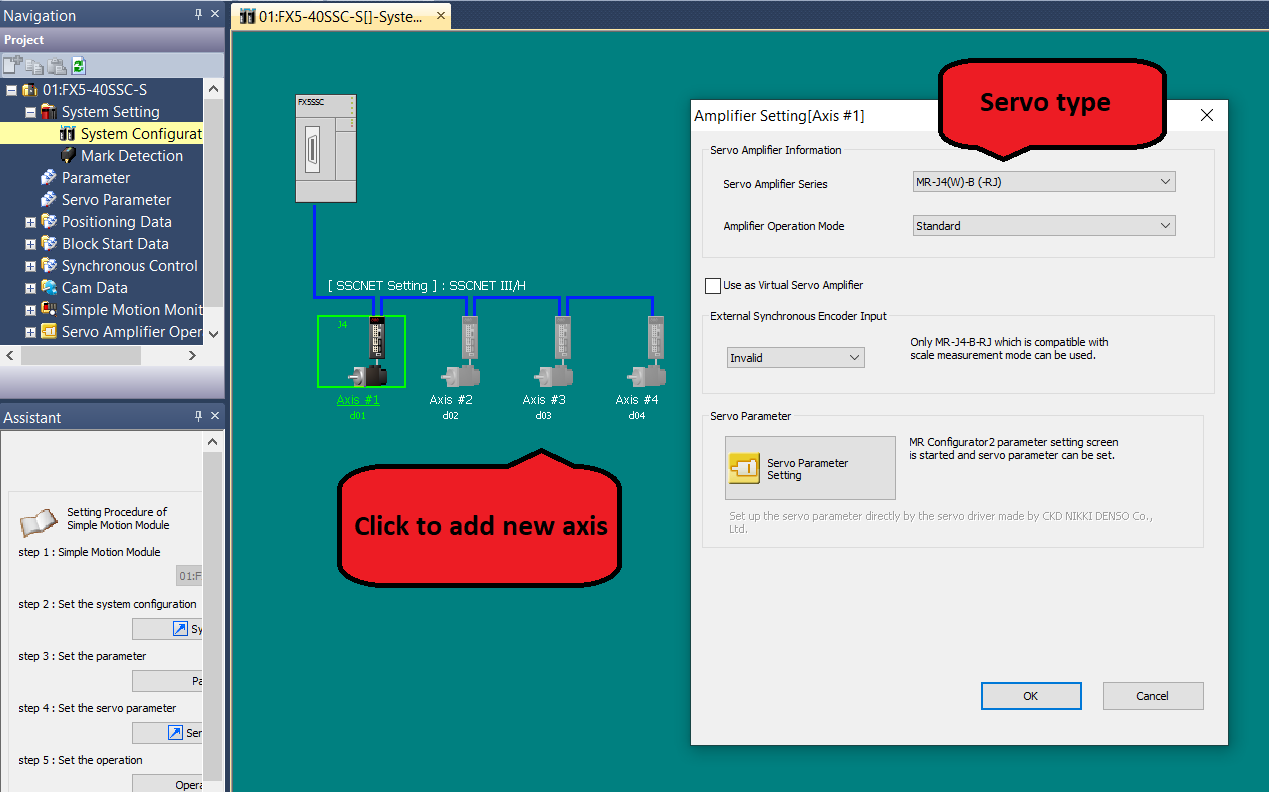The width and height of the screenshot is (1269, 792).
Task: Click the System Setting folder icon
Action: pyautogui.click(x=49, y=112)
